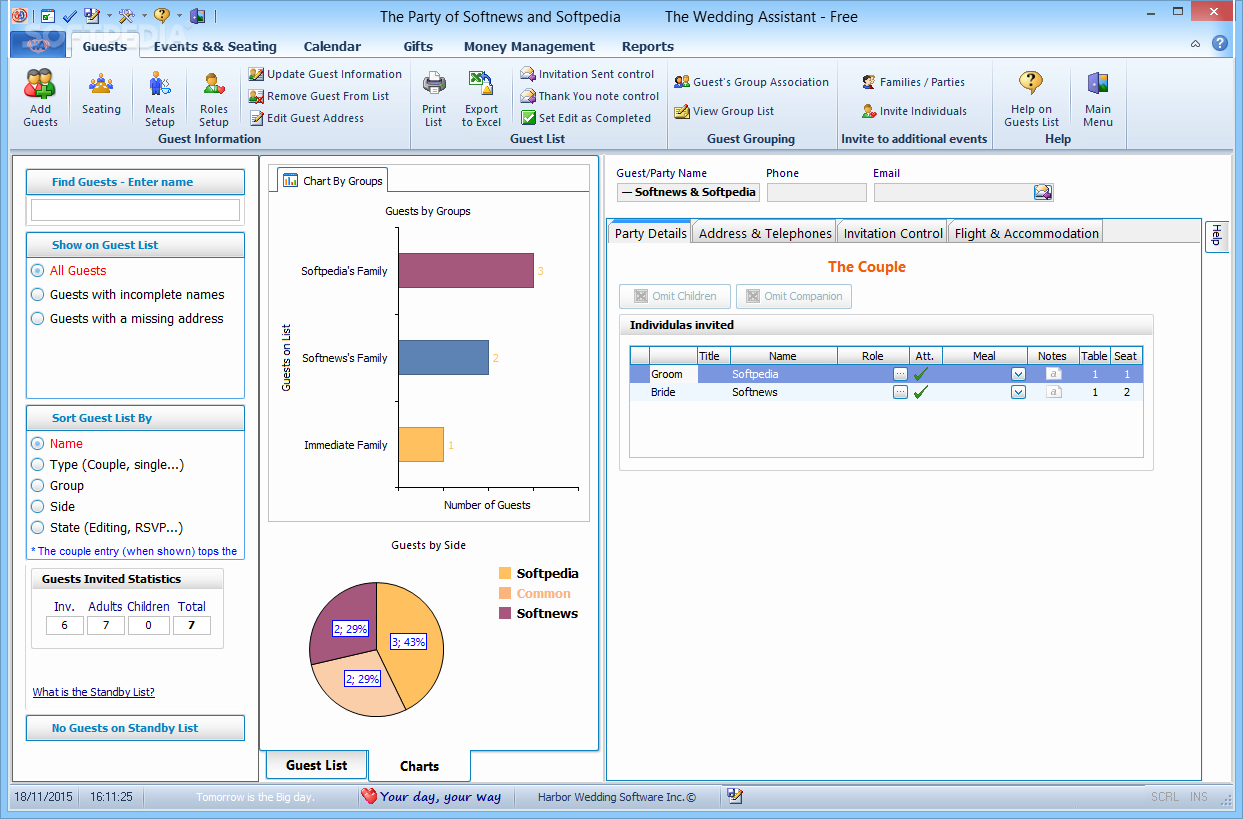This screenshot has width=1243, height=819.
Task: Open Role selector for Groom row
Action: 900,374
